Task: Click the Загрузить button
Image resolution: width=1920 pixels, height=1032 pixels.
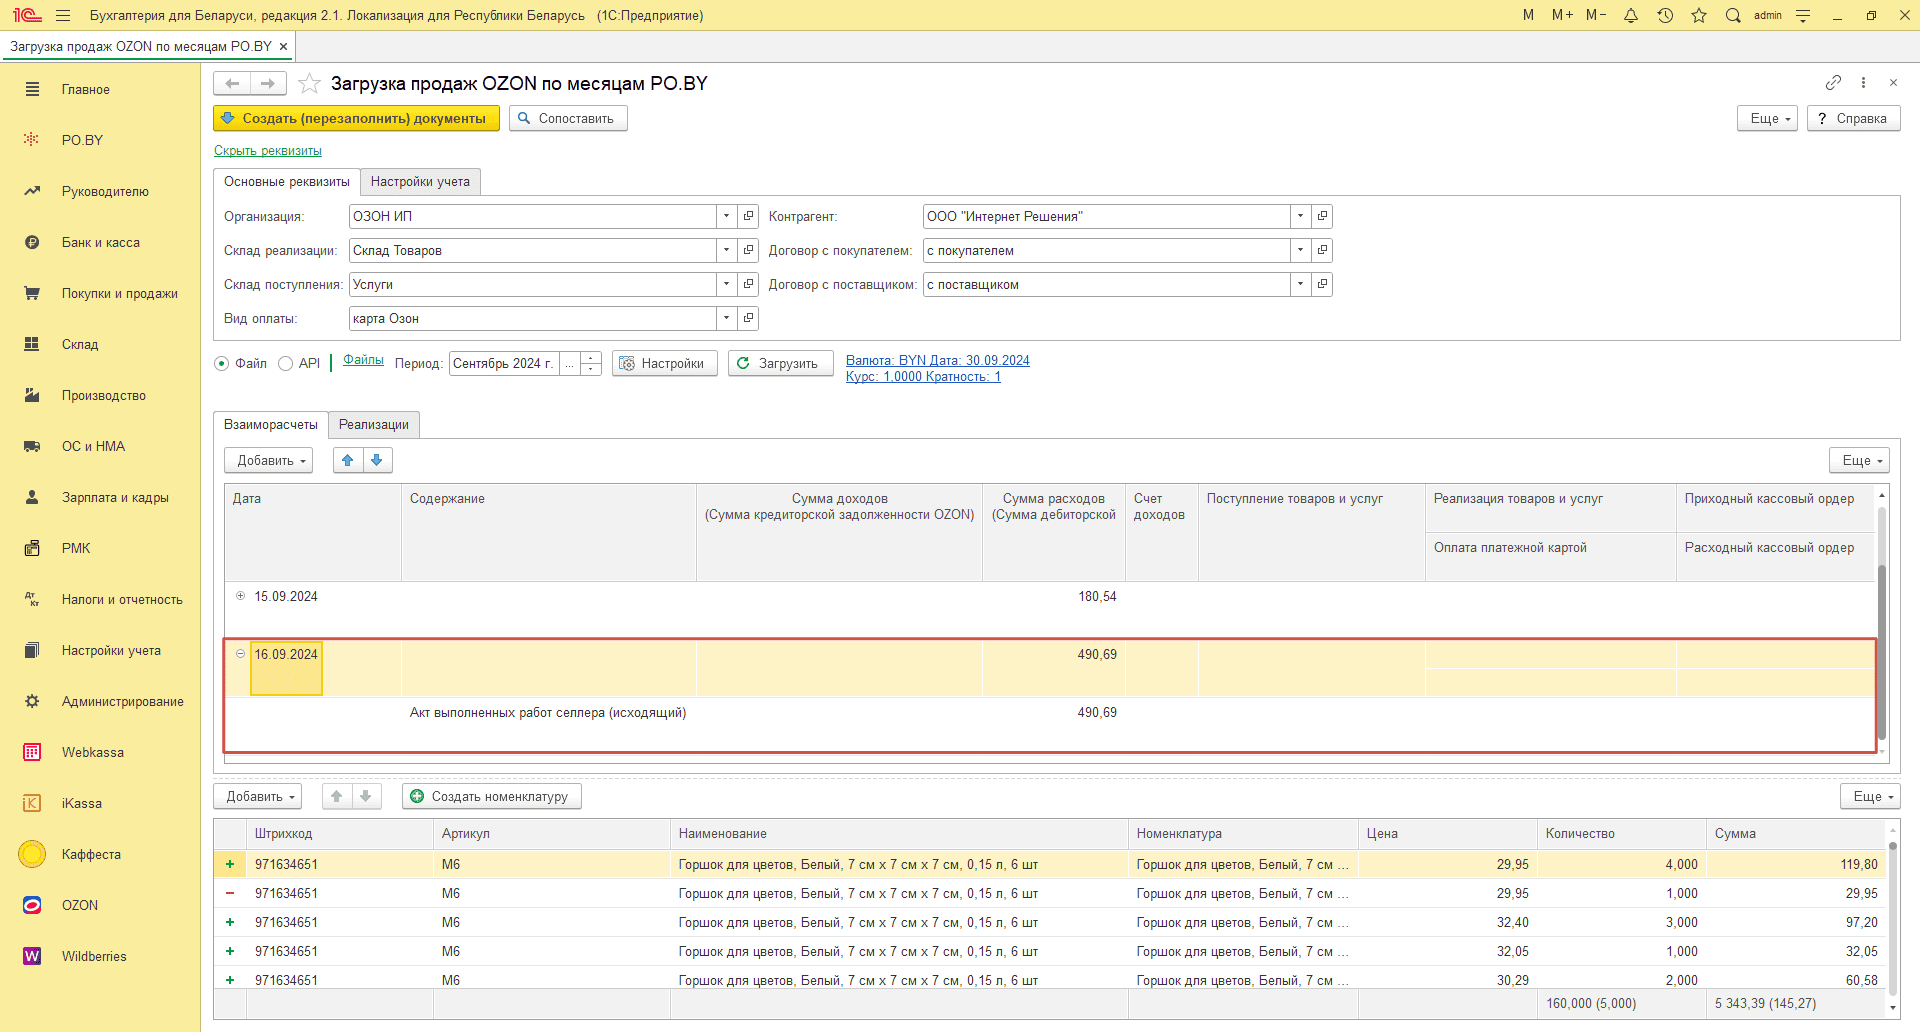Action: (780, 363)
